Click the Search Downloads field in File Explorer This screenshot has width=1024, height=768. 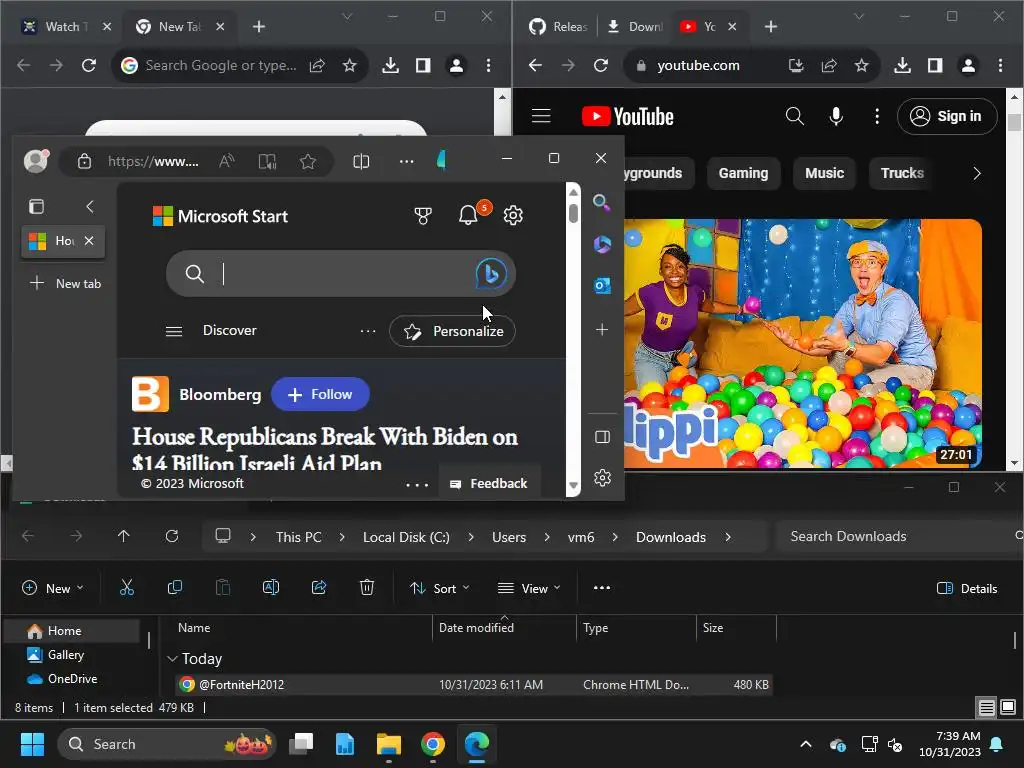(898, 536)
